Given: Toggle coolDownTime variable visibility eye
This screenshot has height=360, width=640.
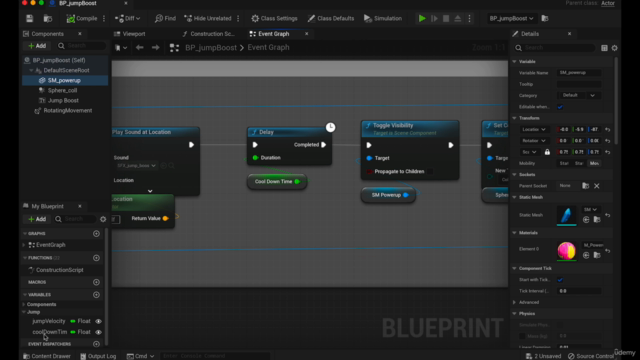Looking at the screenshot, I should (x=98, y=332).
